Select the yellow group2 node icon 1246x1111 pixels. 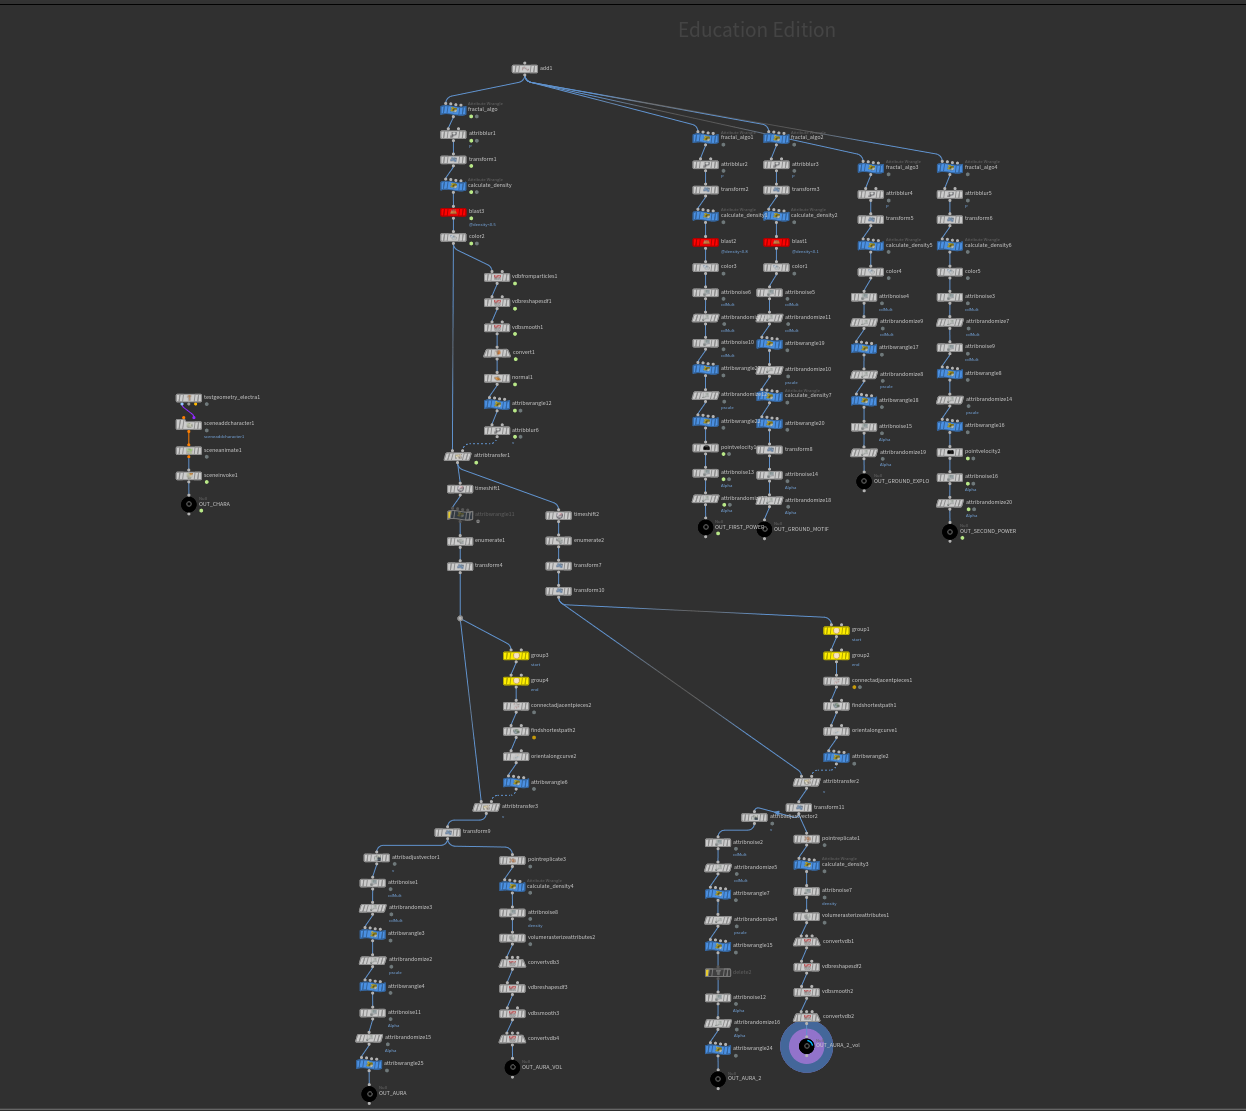pos(837,656)
